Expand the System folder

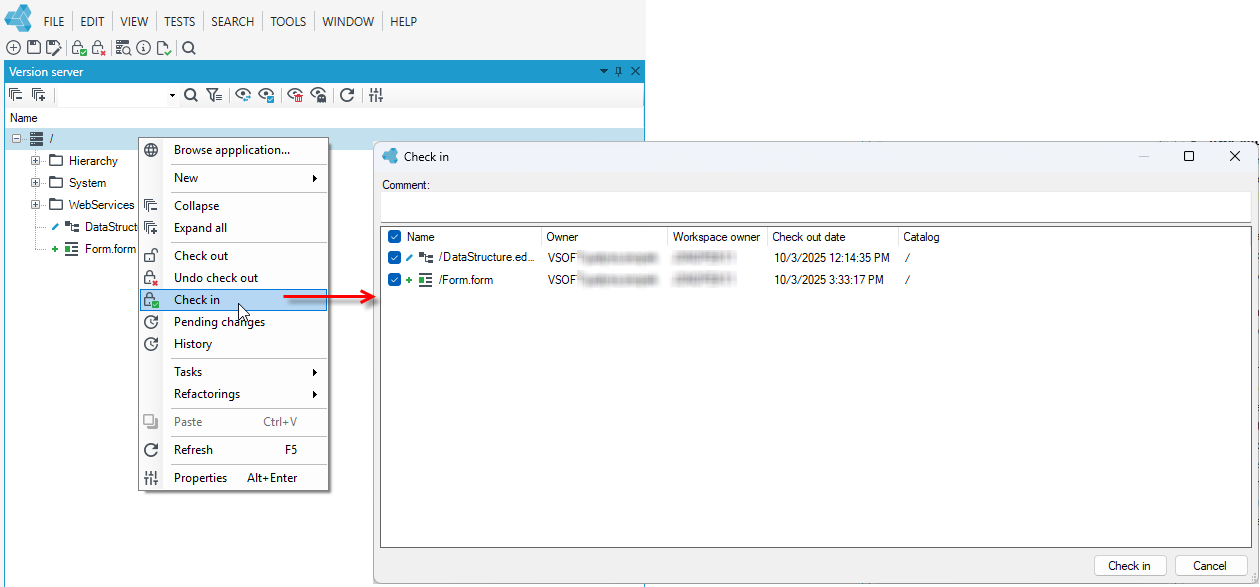[36, 182]
